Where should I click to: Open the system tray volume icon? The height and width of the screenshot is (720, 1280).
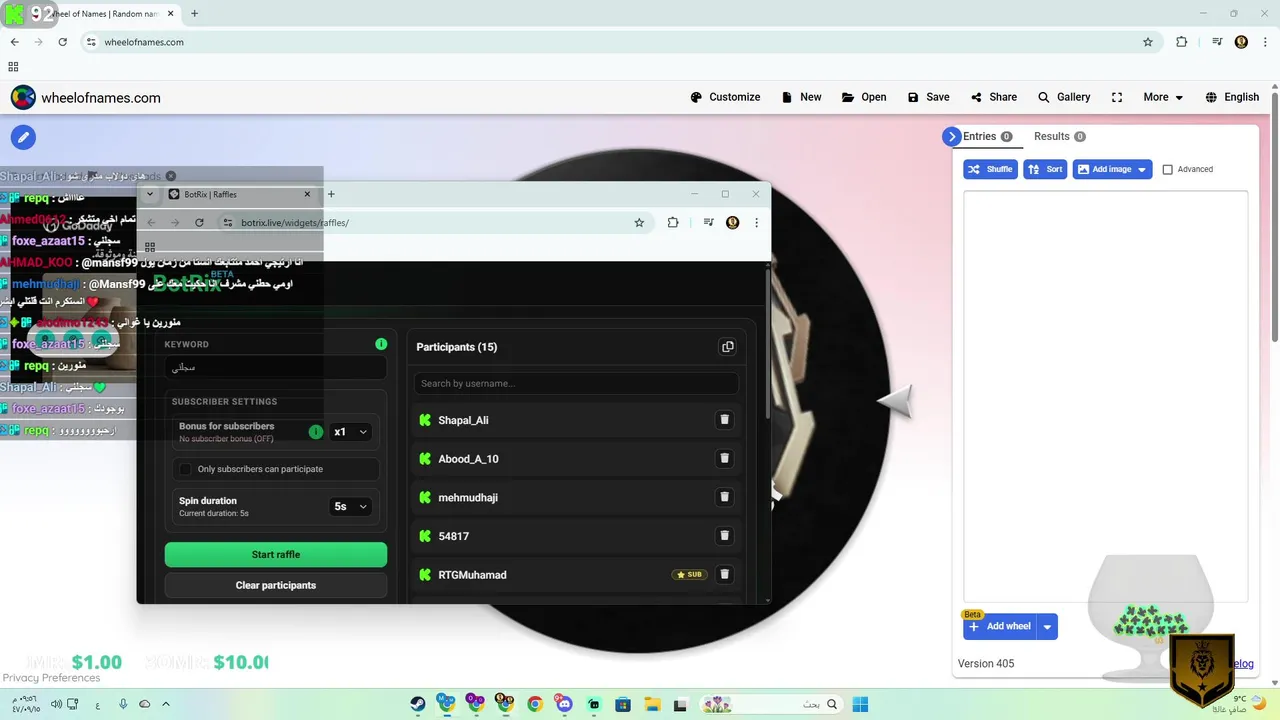pos(56,704)
